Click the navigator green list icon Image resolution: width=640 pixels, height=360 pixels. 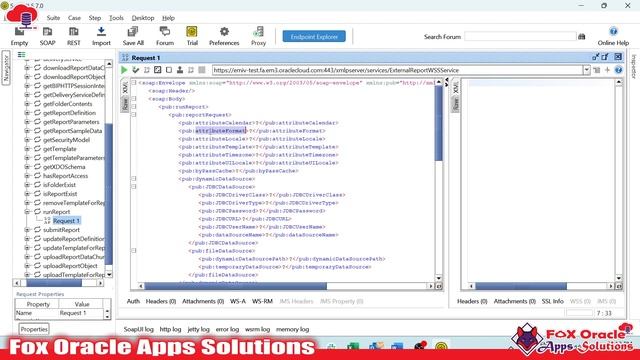tap(21, 54)
